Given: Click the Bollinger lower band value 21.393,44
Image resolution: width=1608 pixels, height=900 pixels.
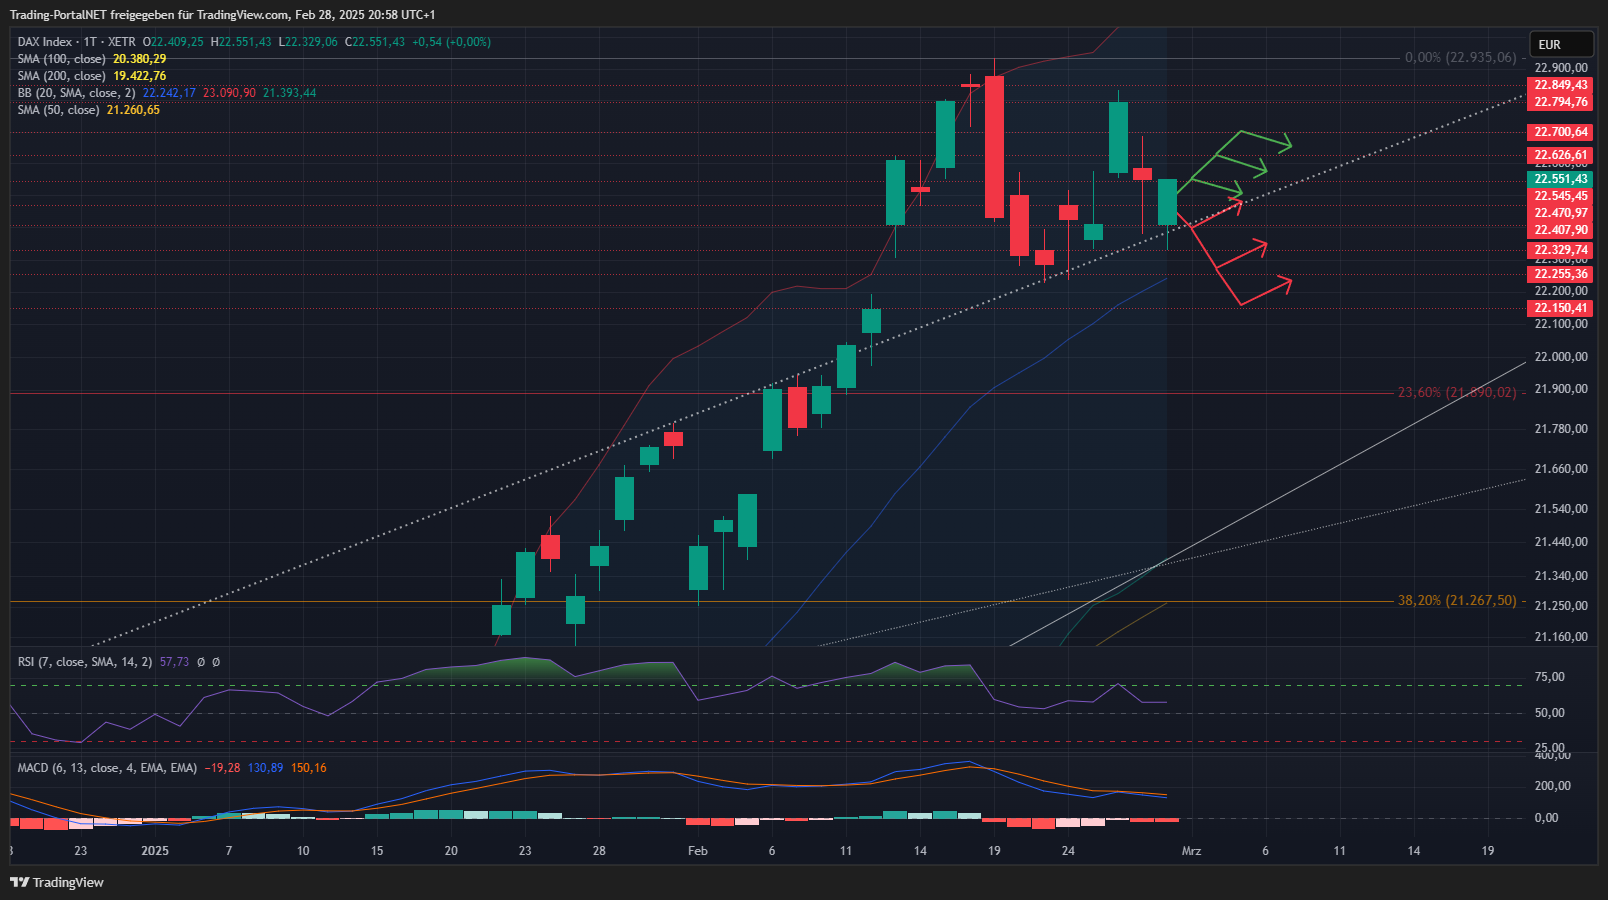Looking at the screenshot, I should coord(290,93).
